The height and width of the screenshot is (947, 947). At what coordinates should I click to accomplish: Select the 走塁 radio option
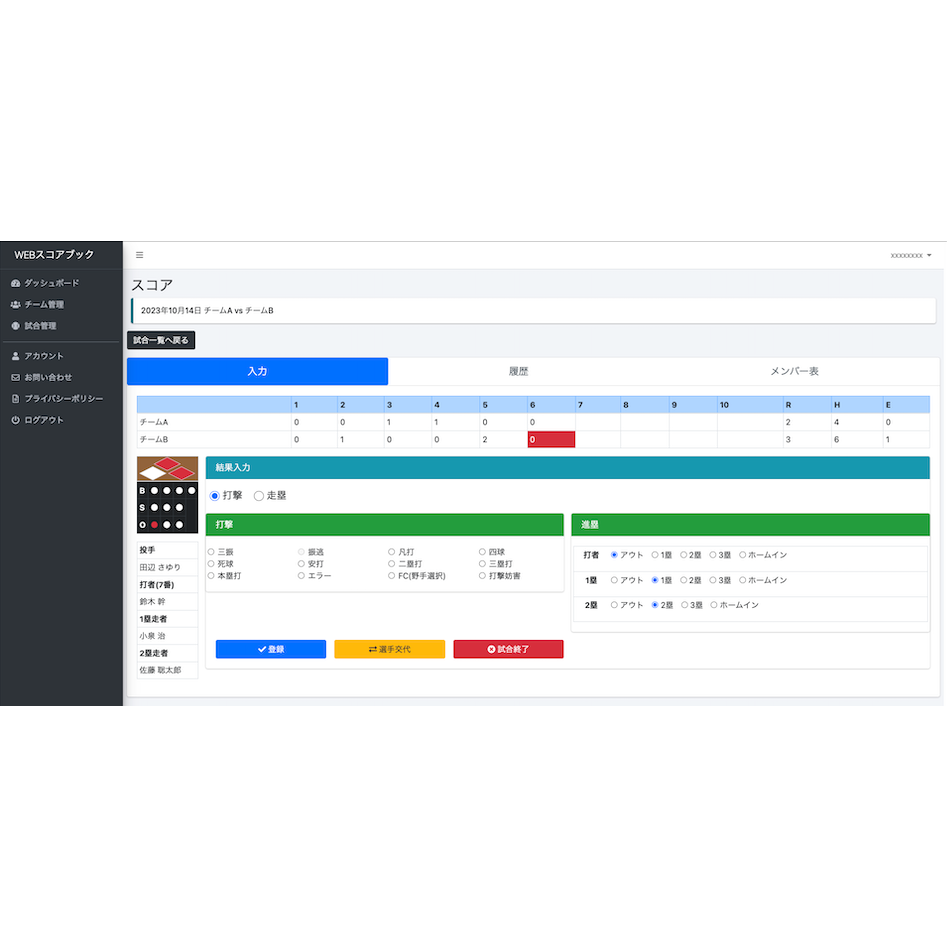259,495
